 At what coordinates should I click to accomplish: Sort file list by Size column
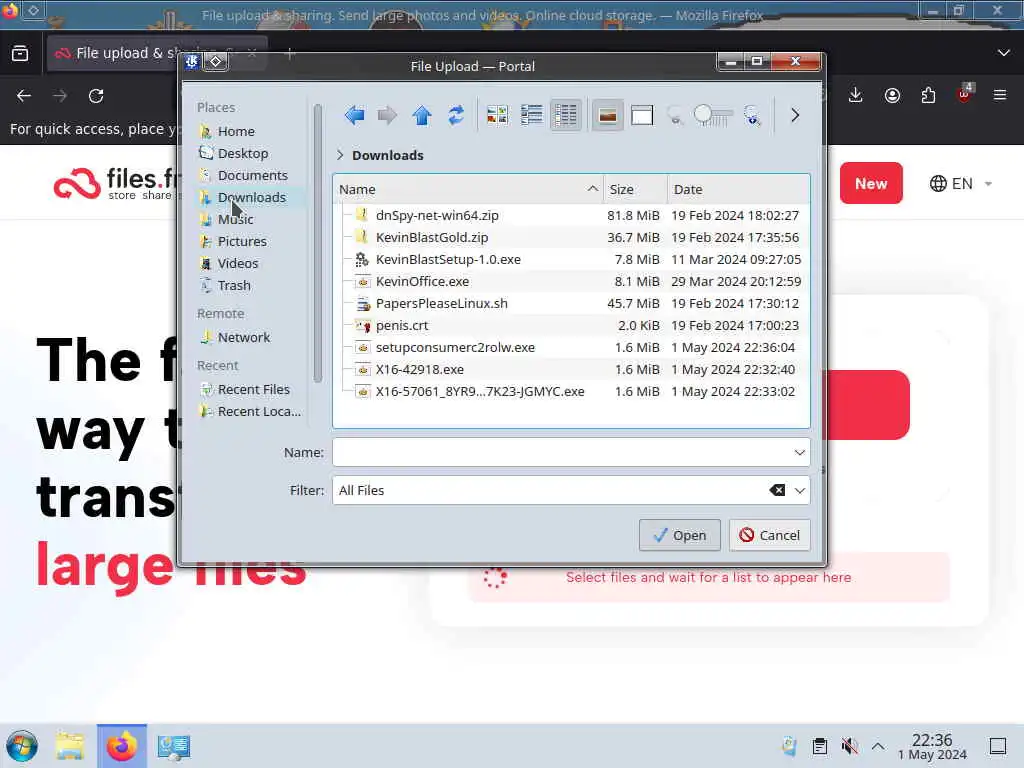(x=635, y=189)
